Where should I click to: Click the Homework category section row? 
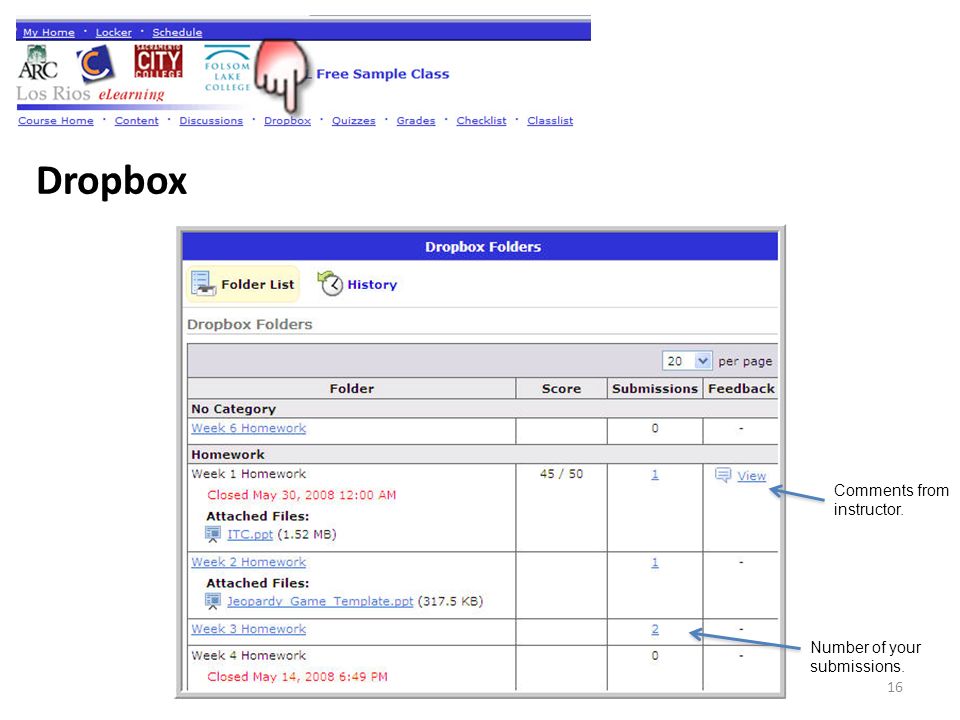click(x=483, y=454)
